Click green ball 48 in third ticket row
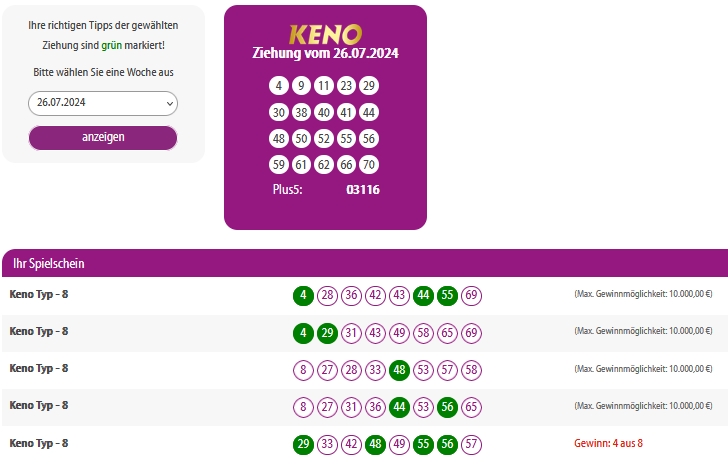728x464 pixels. point(400,369)
